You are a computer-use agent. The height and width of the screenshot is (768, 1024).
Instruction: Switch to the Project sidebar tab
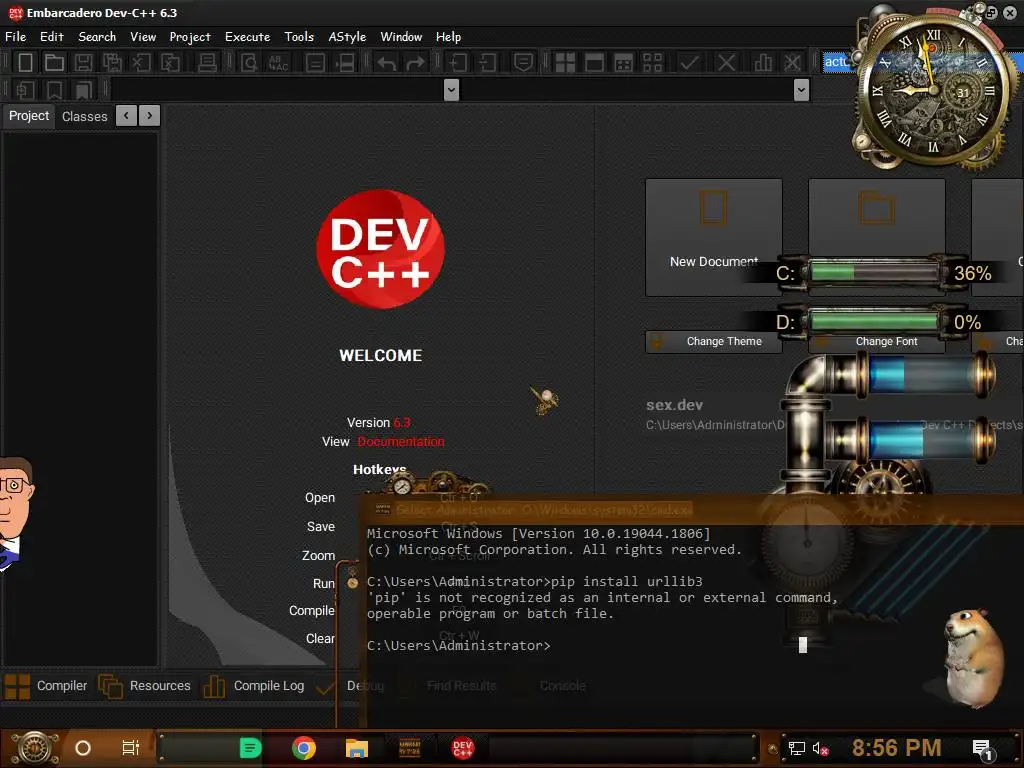click(x=29, y=116)
